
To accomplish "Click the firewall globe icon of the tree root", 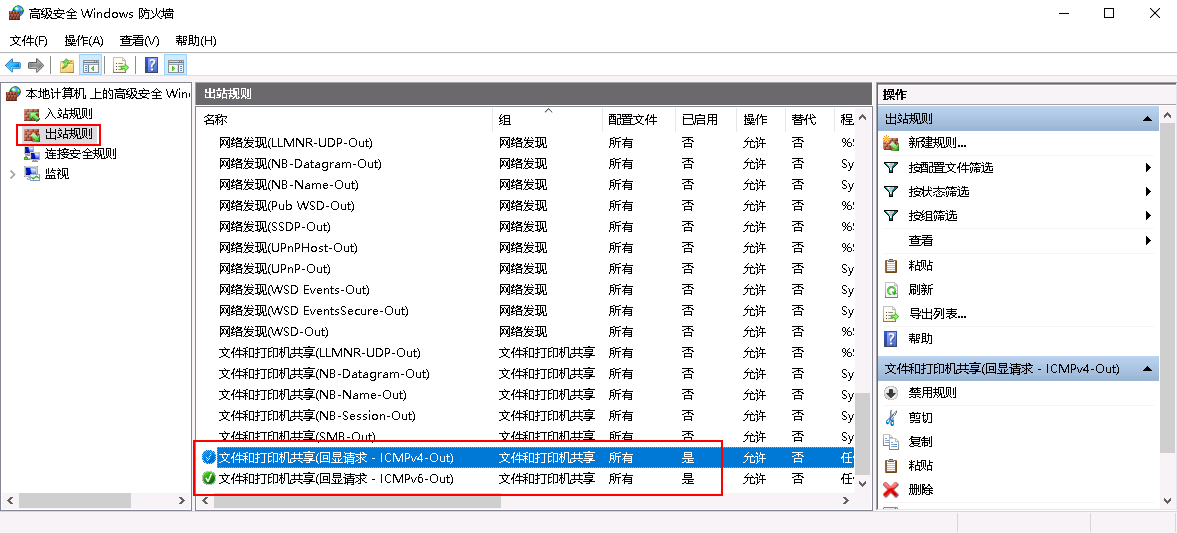I will tap(14, 94).
